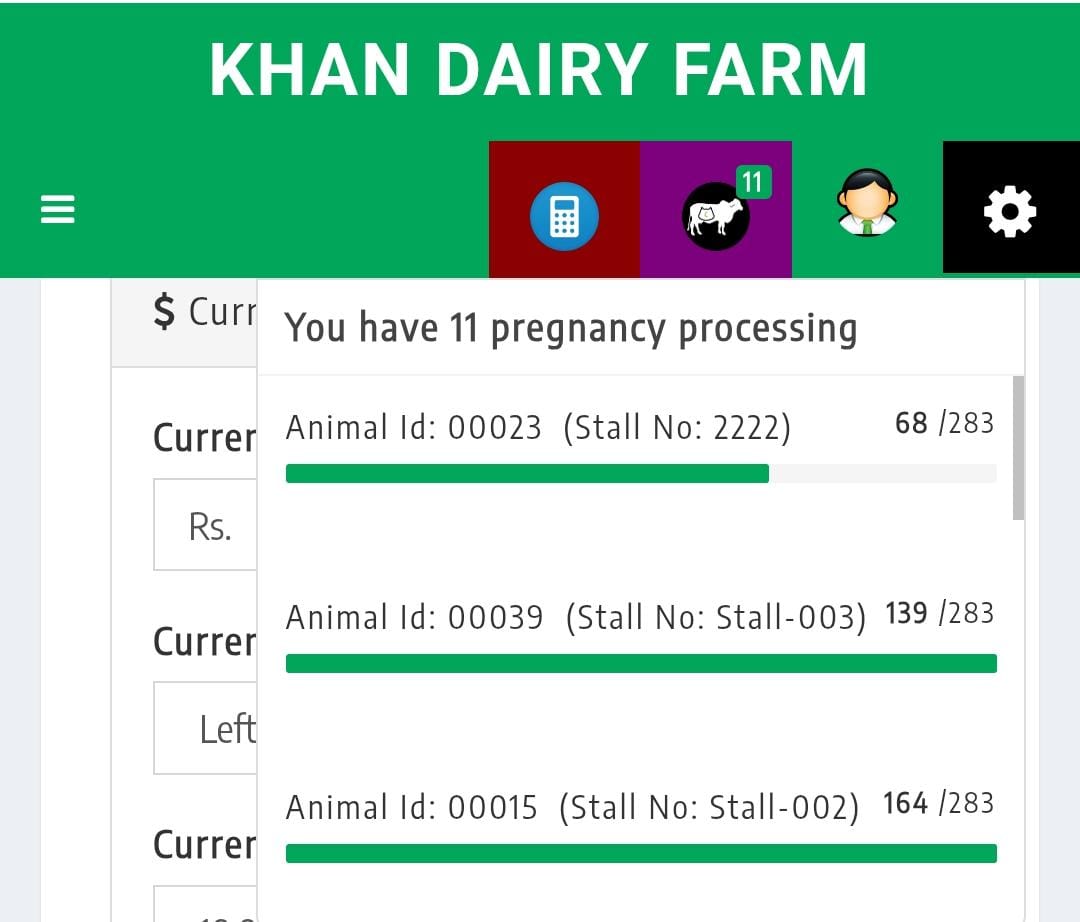The height and width of the screenshot is (922, 1080).
Task: Click progress bar for Stall-003 animal
Action: [641, 664]
